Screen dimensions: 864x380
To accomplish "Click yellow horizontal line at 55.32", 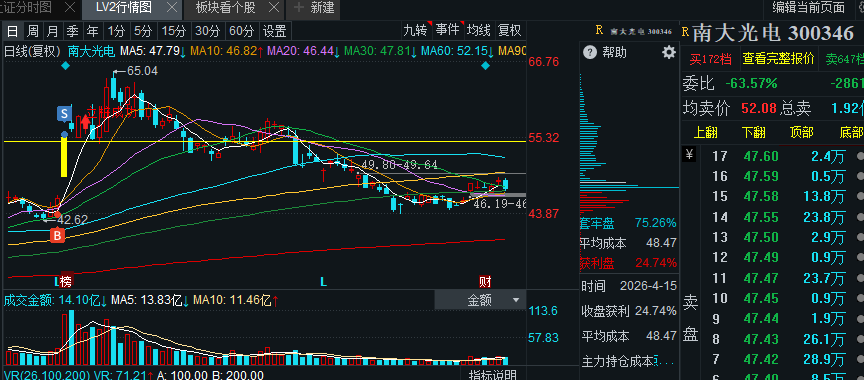I will (264, 142).
